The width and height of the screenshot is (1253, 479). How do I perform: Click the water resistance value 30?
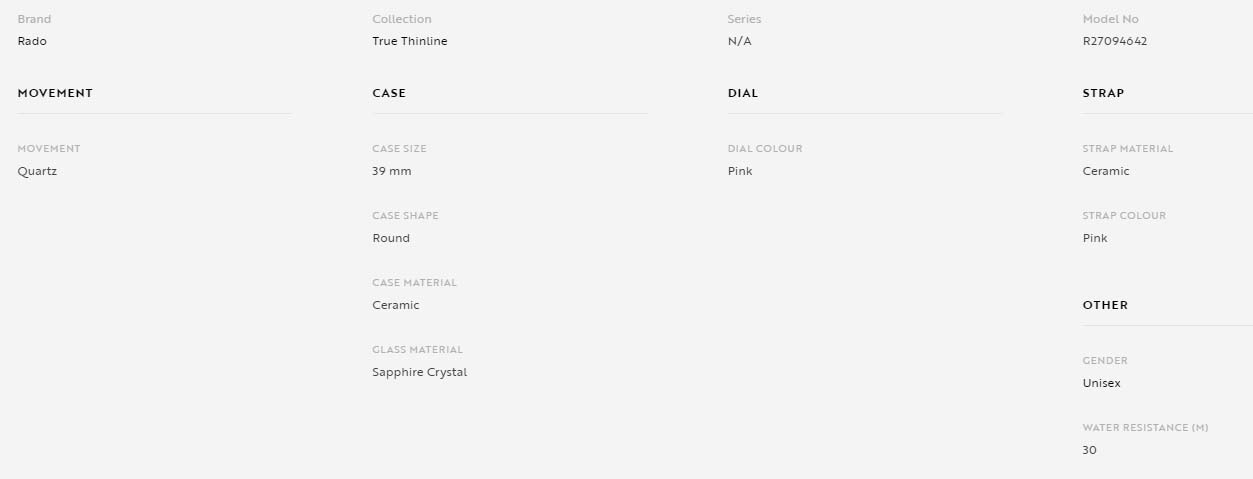[x=1089, y=450]
